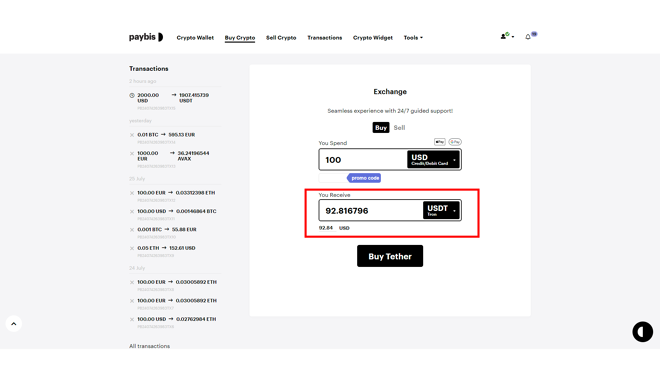Image resolution: width=660 pixels, height=371 pixels.
Task: Click the X icon beside 0.01 BTC transaction
Action: click(132, 135)
